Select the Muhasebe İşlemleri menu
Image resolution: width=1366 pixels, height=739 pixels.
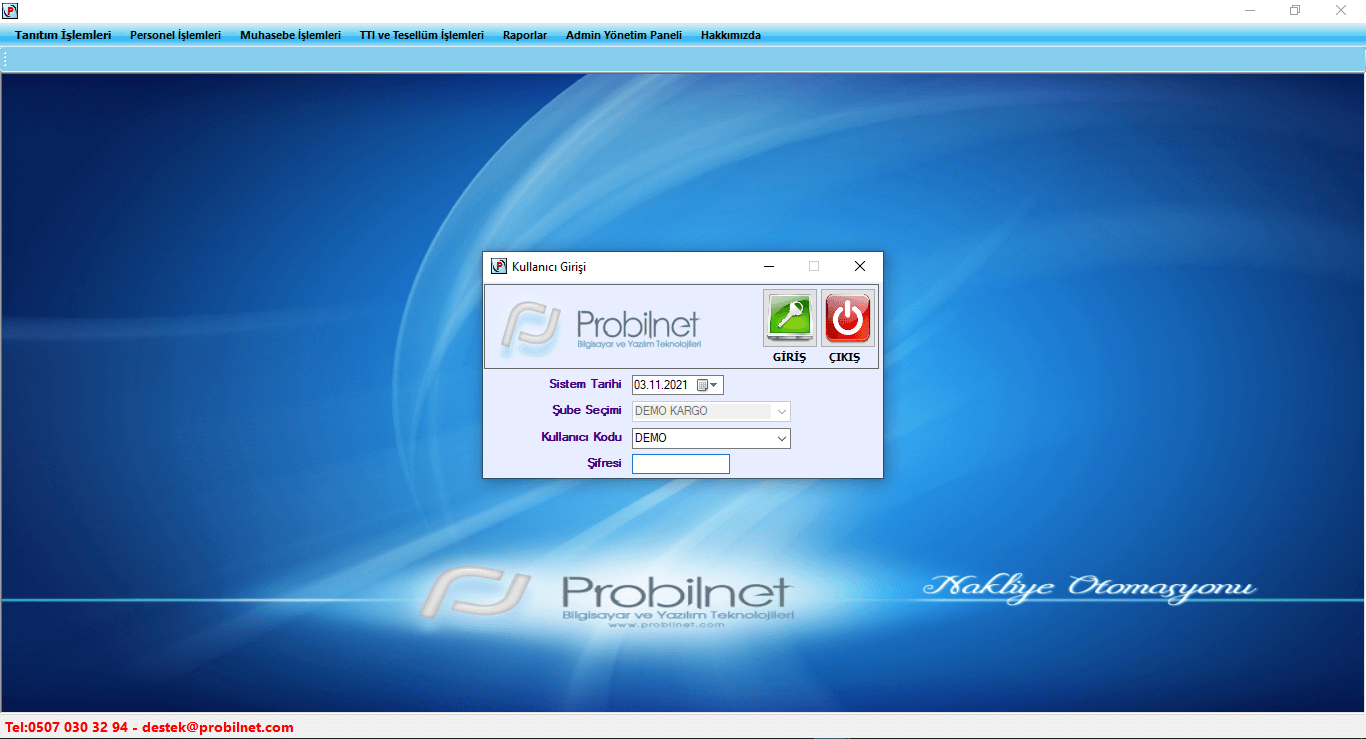290,35
